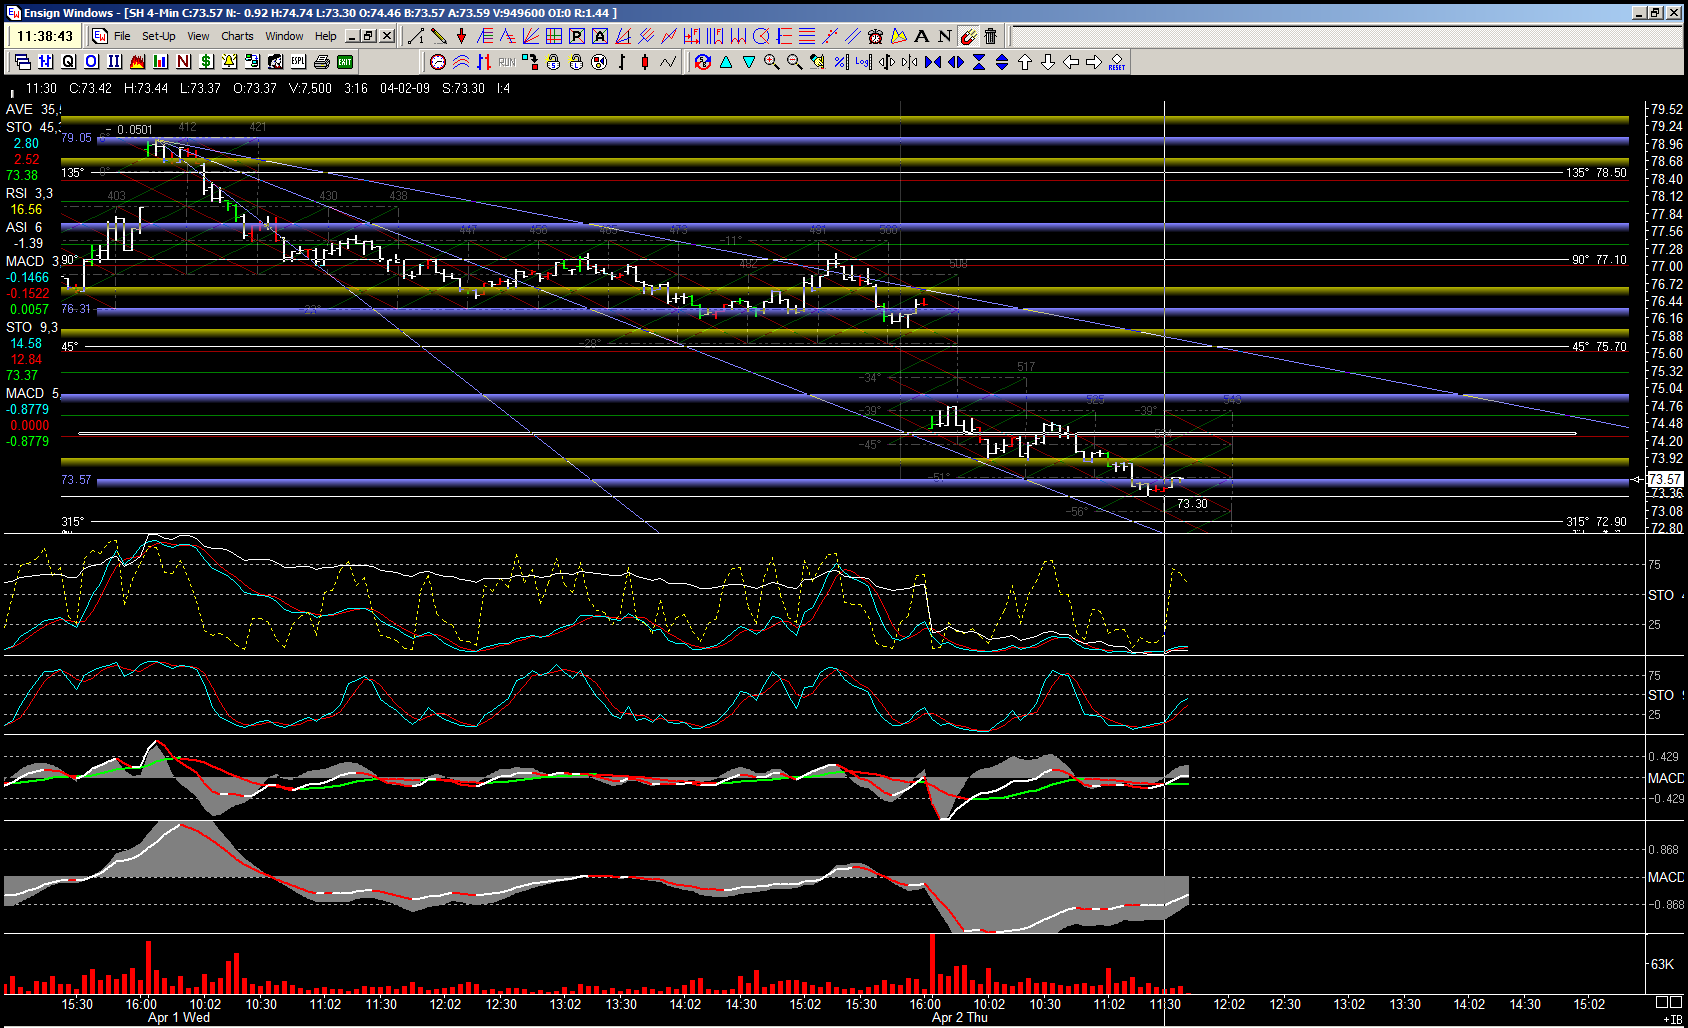This screenshot has width=1688, height=1028.
Task: Toggle the candlestick chart style
Action: point(645,62)
